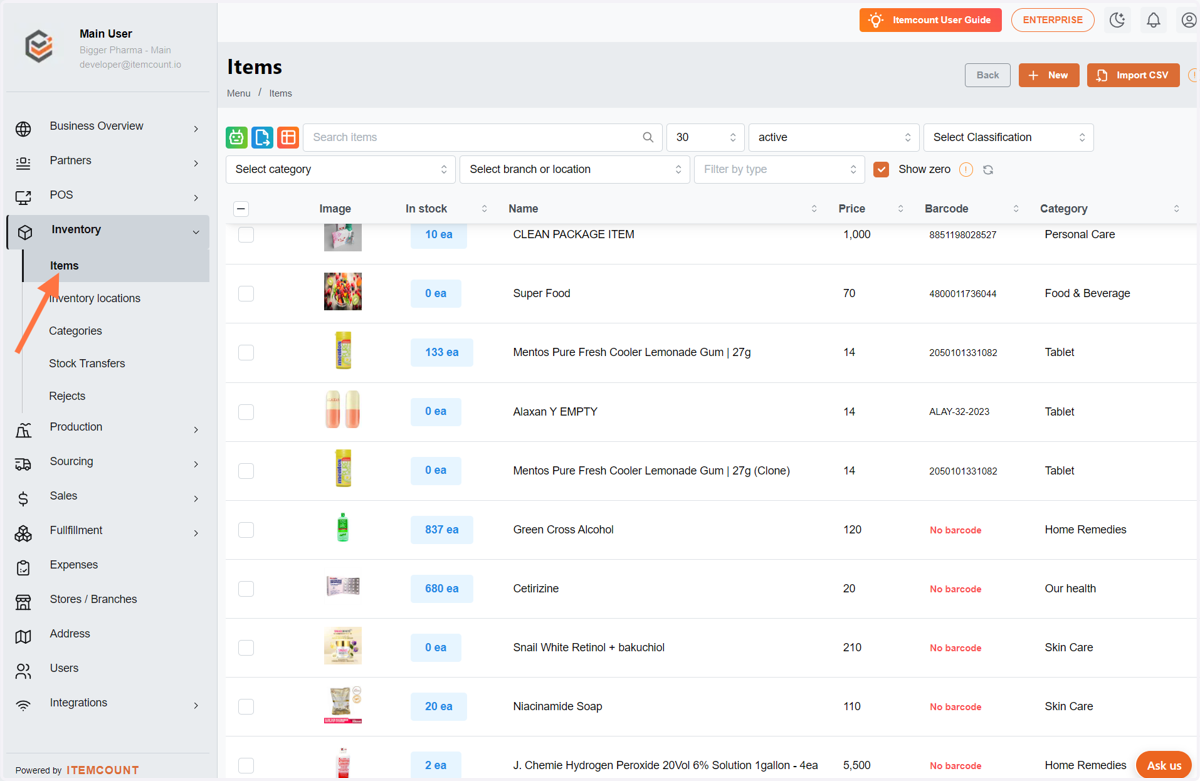Click the lightbulb icon in User Guide
The height and width of the screenshot is (781, 1200).
(x=876, y=20)
